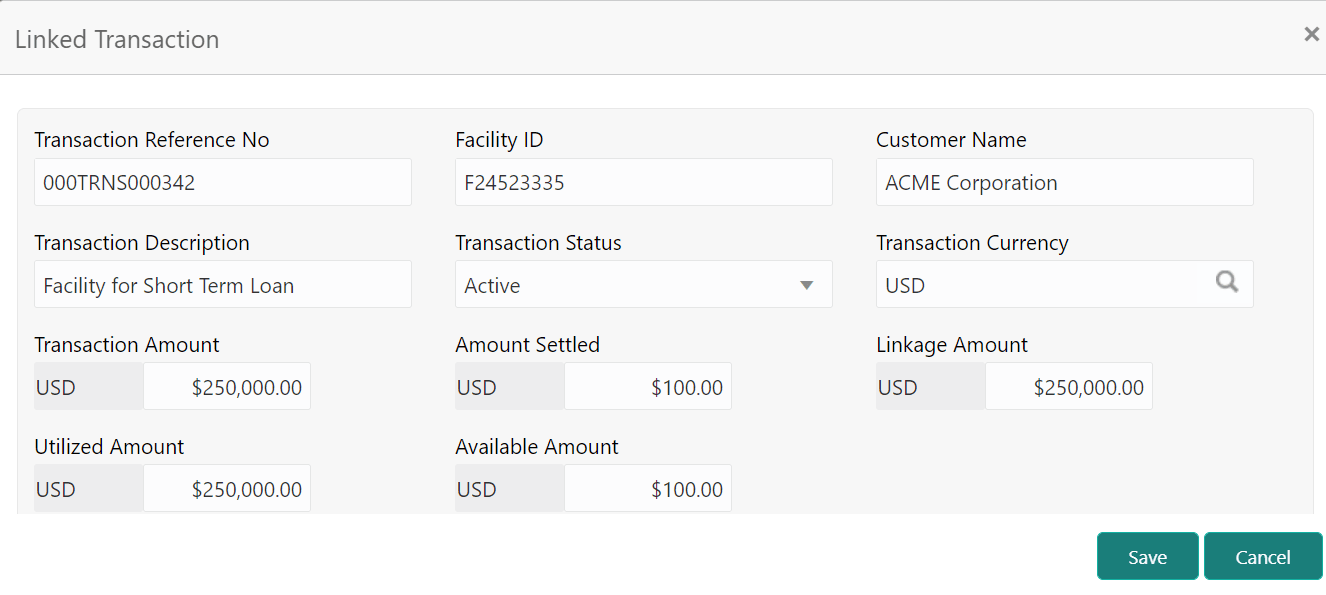Click the Facility ID field
Viewport: 1326px width, 595px height.
click(643, 182)
